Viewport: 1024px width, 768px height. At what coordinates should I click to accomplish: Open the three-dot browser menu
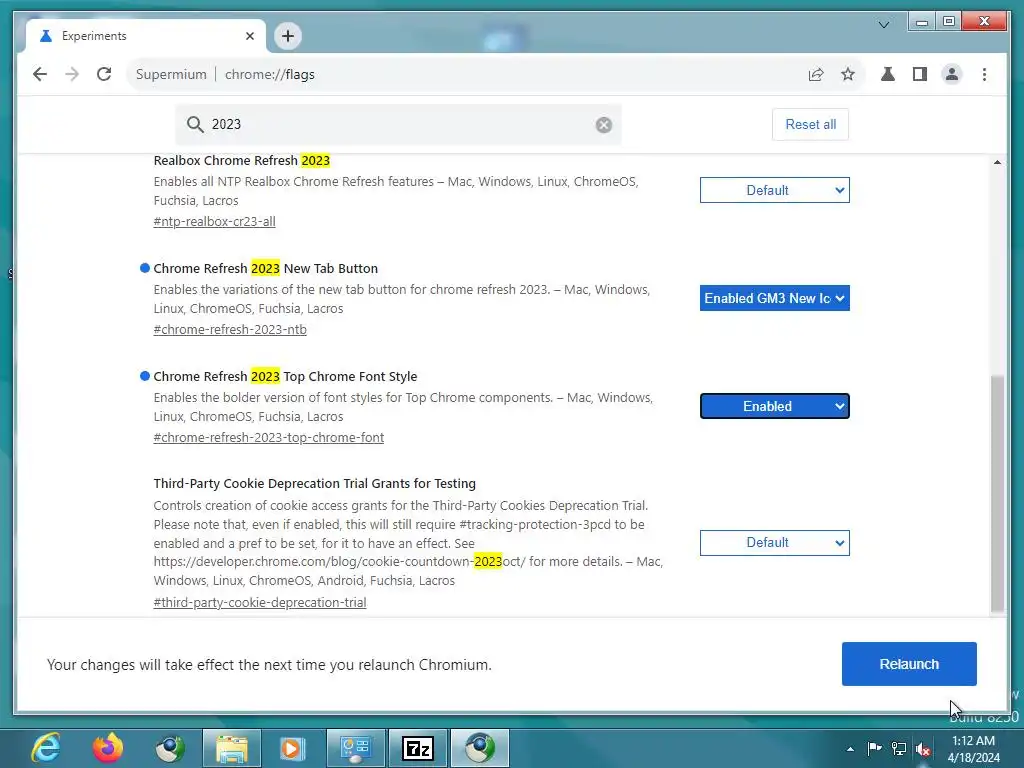point(984,74)
